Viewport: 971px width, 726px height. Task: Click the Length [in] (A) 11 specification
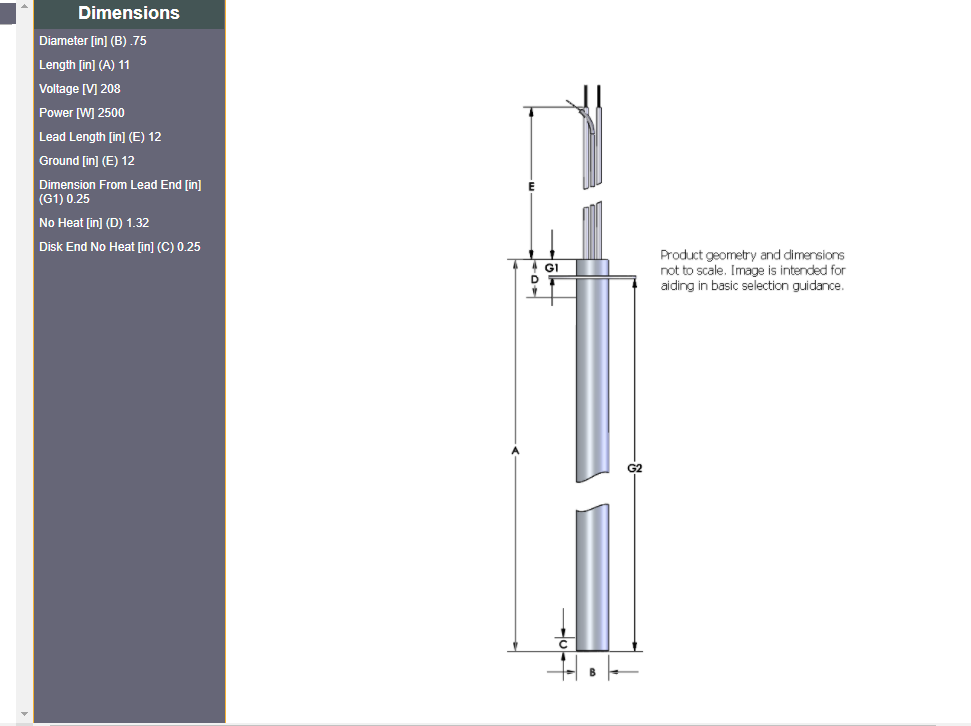pyautogui.click(x=84, y=64)
